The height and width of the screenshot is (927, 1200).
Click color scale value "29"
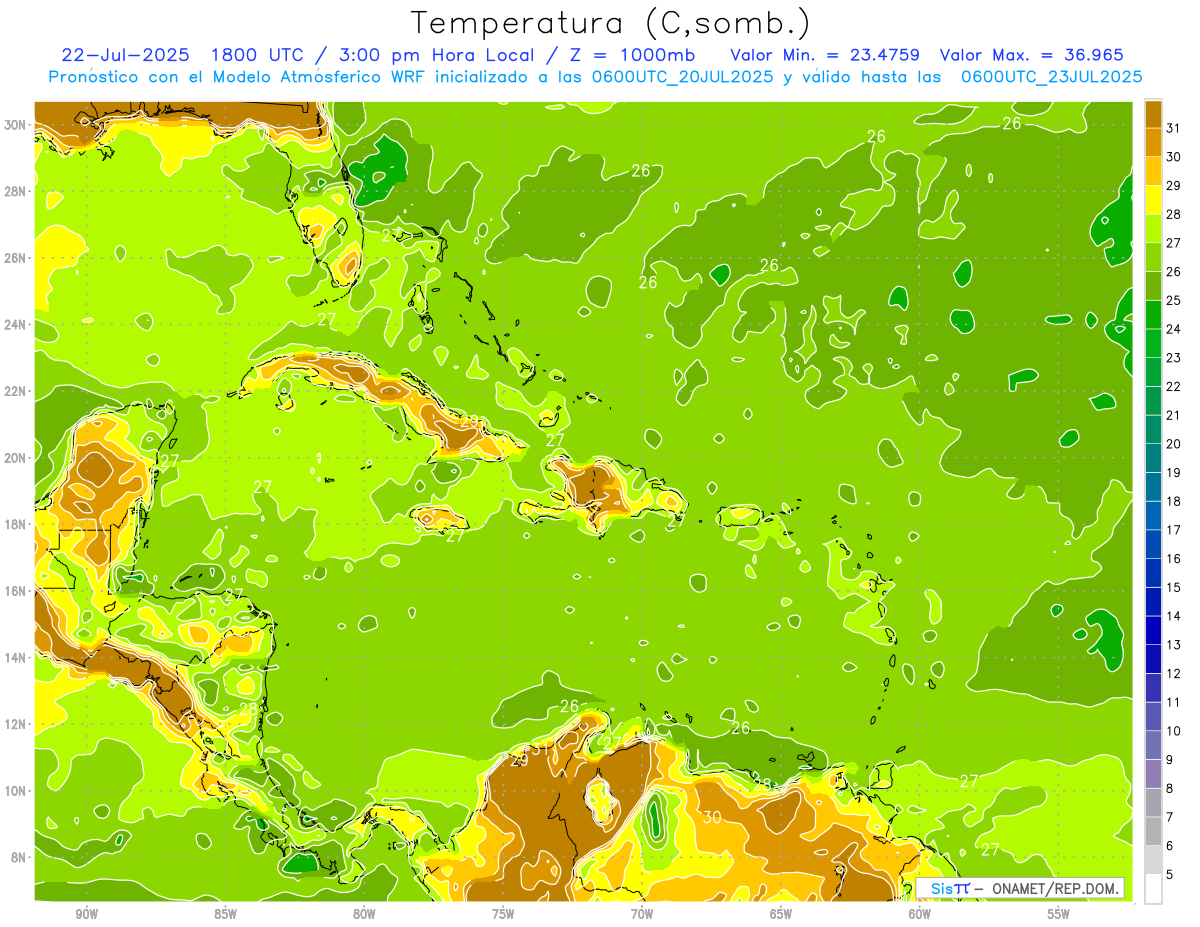pos(1174,185)
